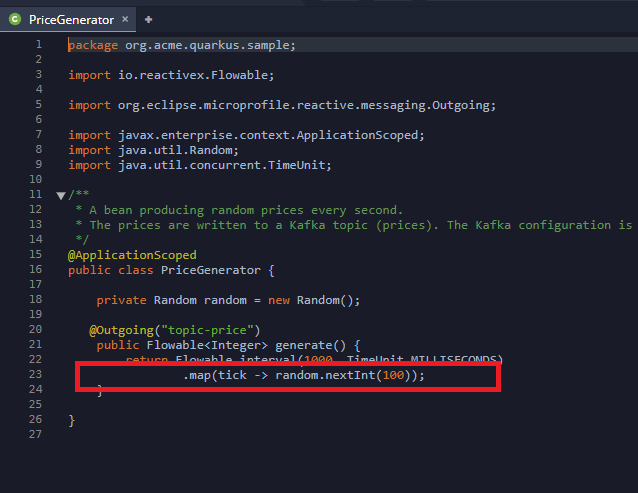Click line number 15 in the gutter
Viewport: 638px width, 493px height.
click(36, 255)
